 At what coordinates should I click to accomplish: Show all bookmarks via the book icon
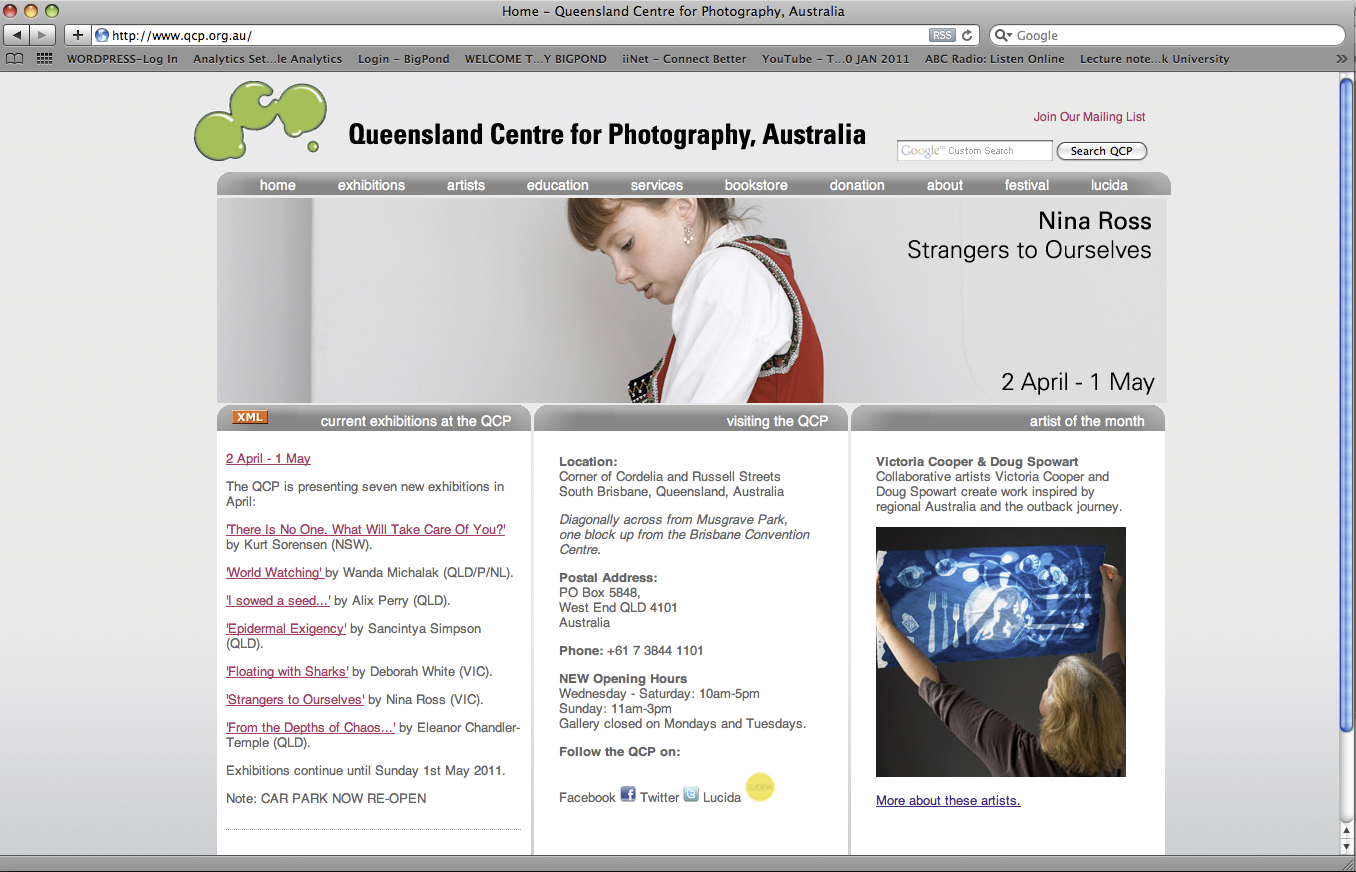tap(15, 59)
